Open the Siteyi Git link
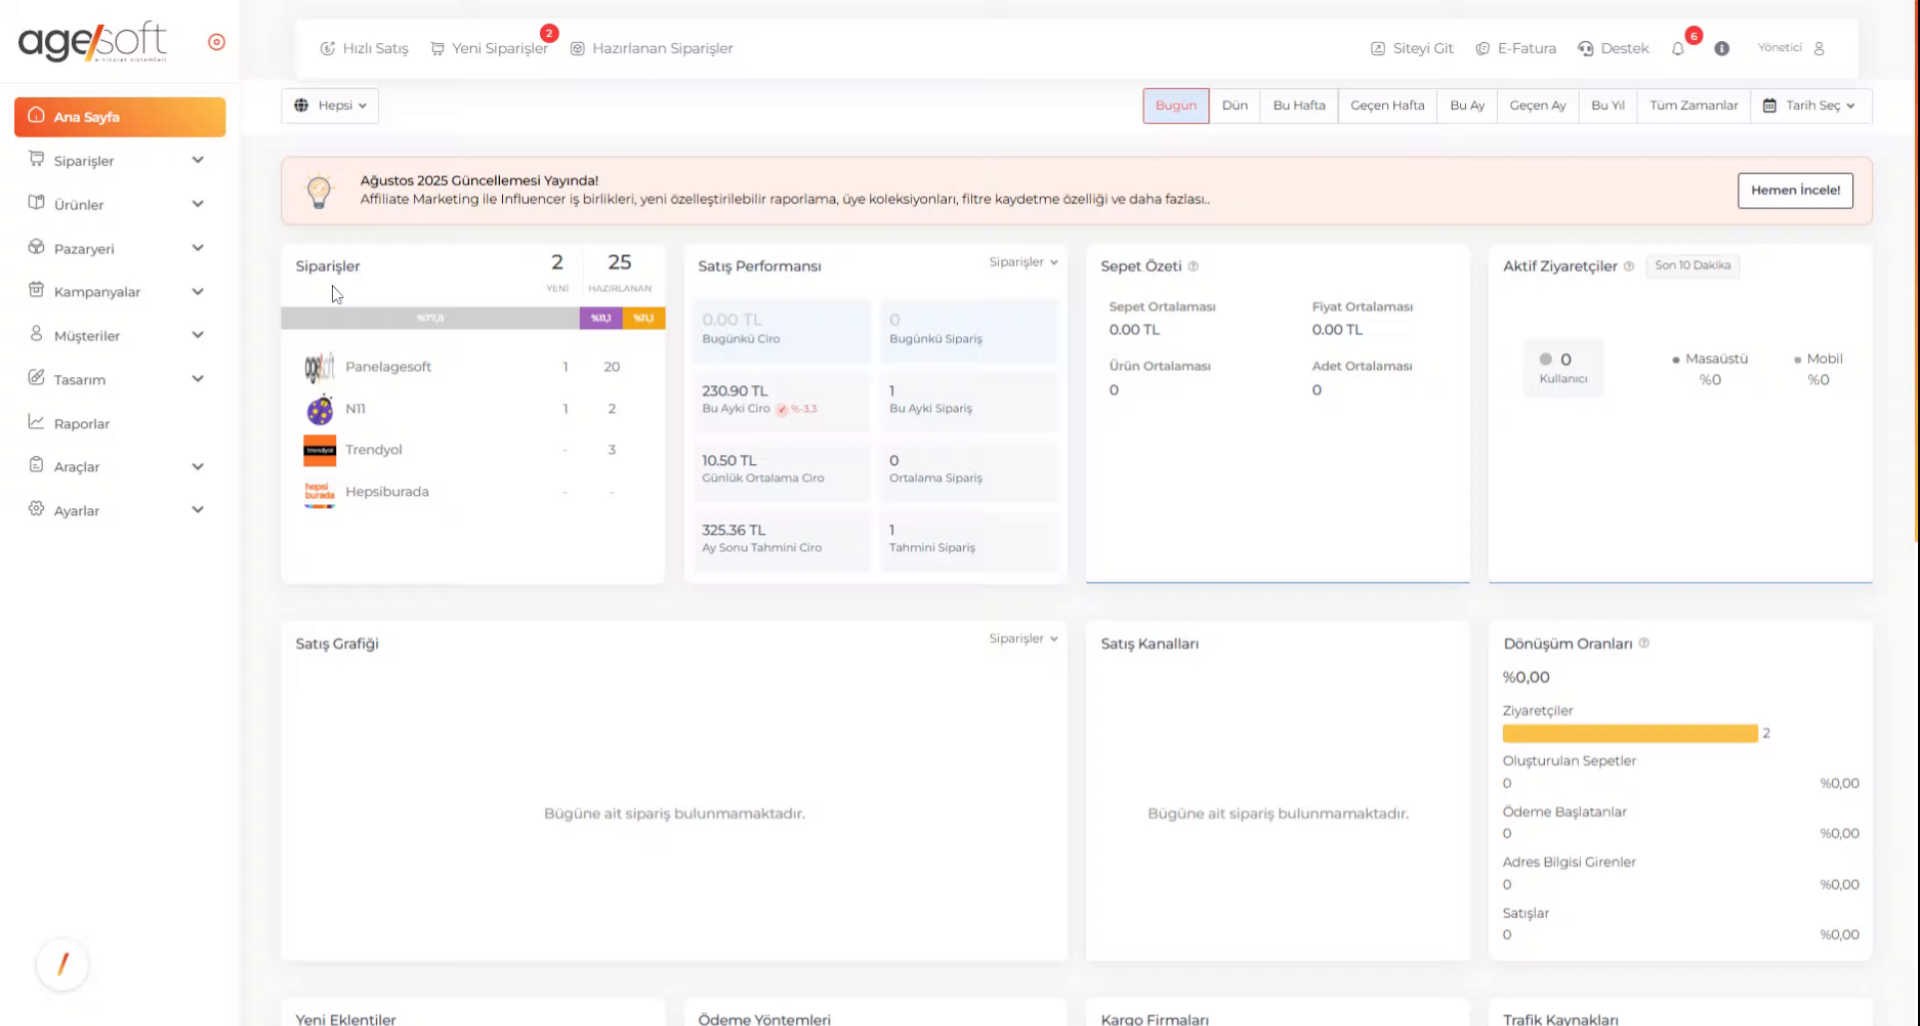This screenshot has height=1026, width=1920. click(x=1411, y=49)
